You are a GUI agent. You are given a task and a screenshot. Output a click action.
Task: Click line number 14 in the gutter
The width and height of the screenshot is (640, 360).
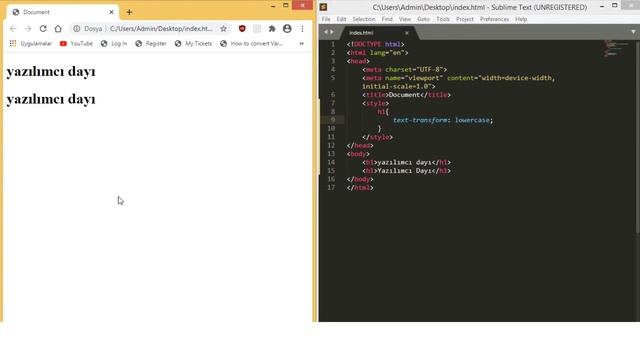[331, 162]
